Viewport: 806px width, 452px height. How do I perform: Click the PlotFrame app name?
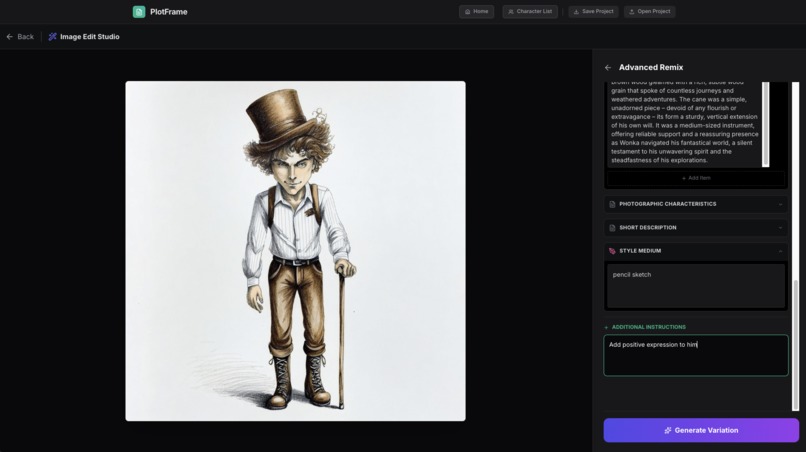pos(169,12)
